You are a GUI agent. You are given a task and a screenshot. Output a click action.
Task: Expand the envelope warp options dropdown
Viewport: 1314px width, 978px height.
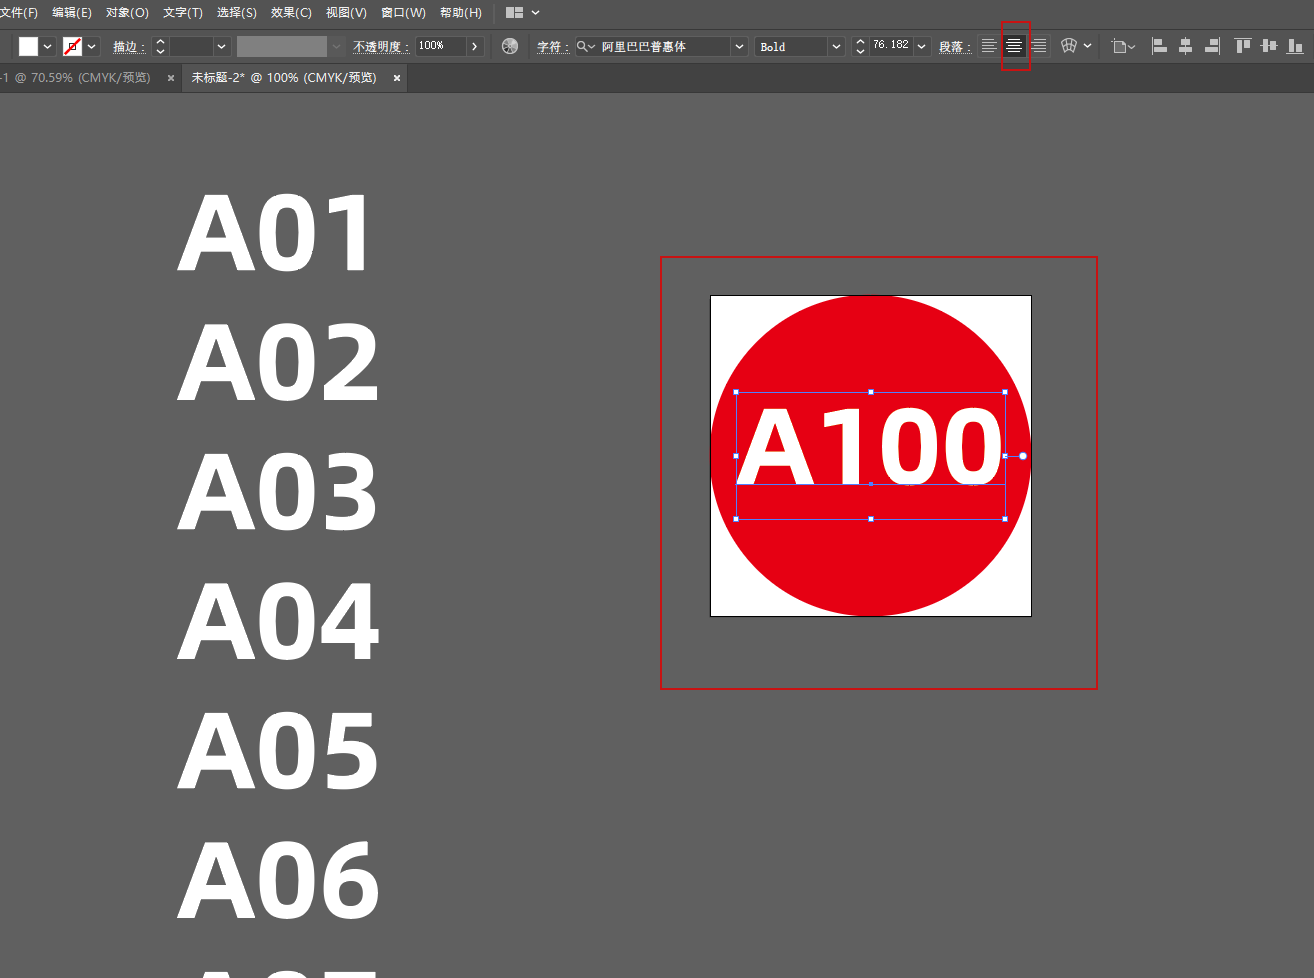(x=1087, y=46)
